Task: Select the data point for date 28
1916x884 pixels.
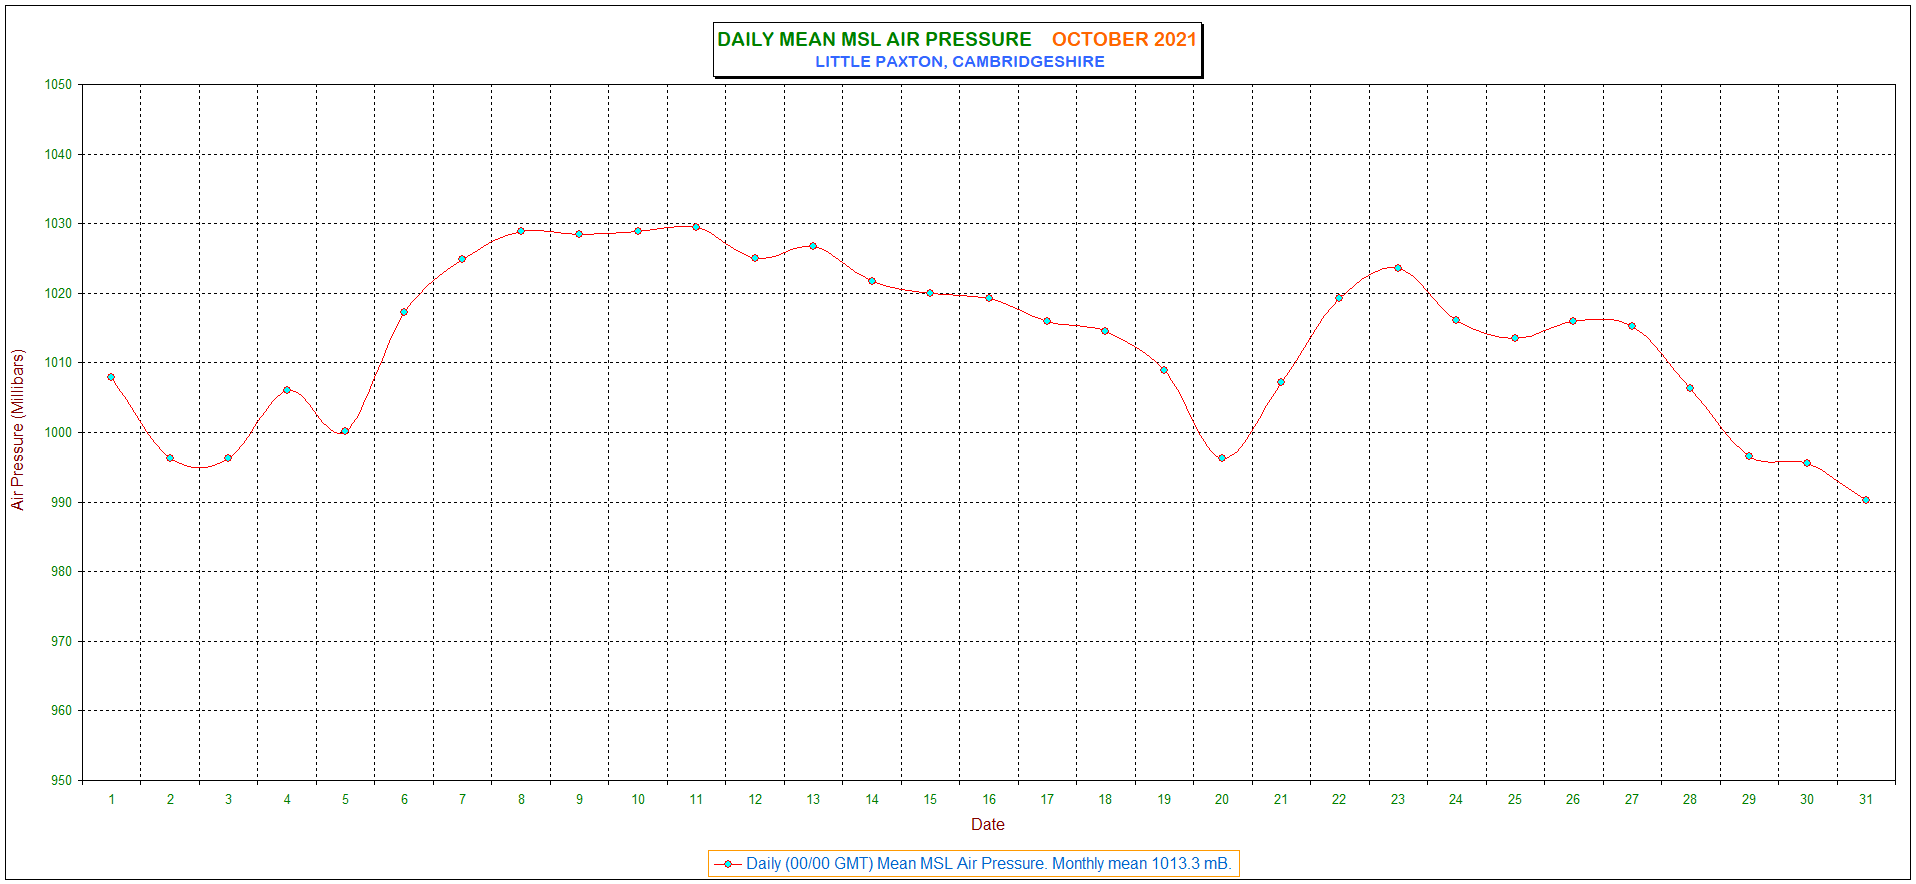Action: pos(1690,388)
